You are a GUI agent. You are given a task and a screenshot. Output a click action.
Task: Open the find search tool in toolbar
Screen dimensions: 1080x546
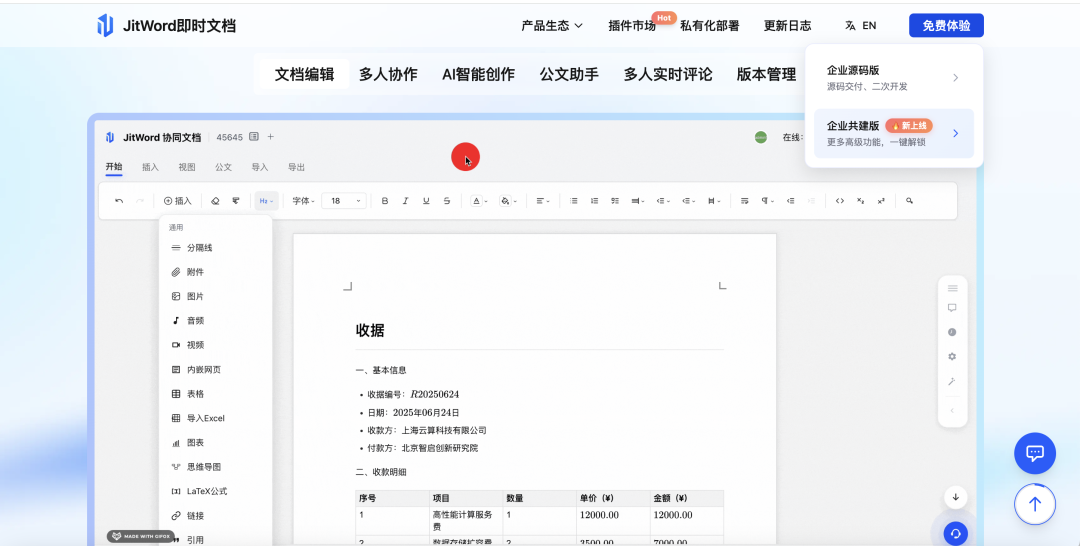(909, 201)
